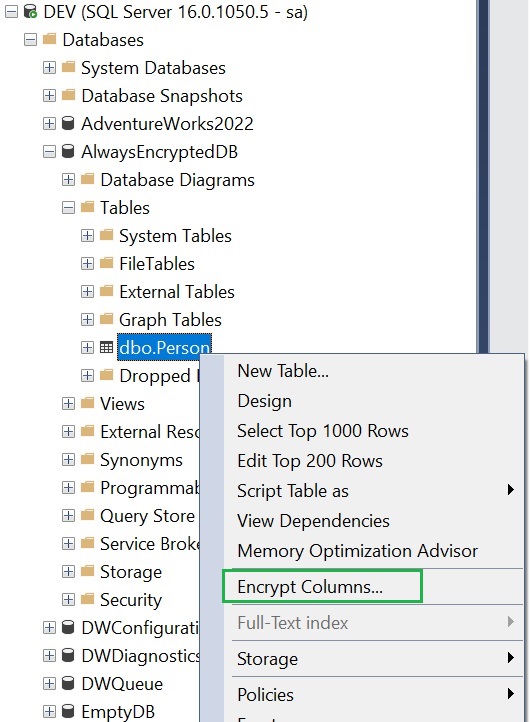Click the DEV server connection icon
The width and height of the screenshot is (530, 722).
tap(30, 12)
